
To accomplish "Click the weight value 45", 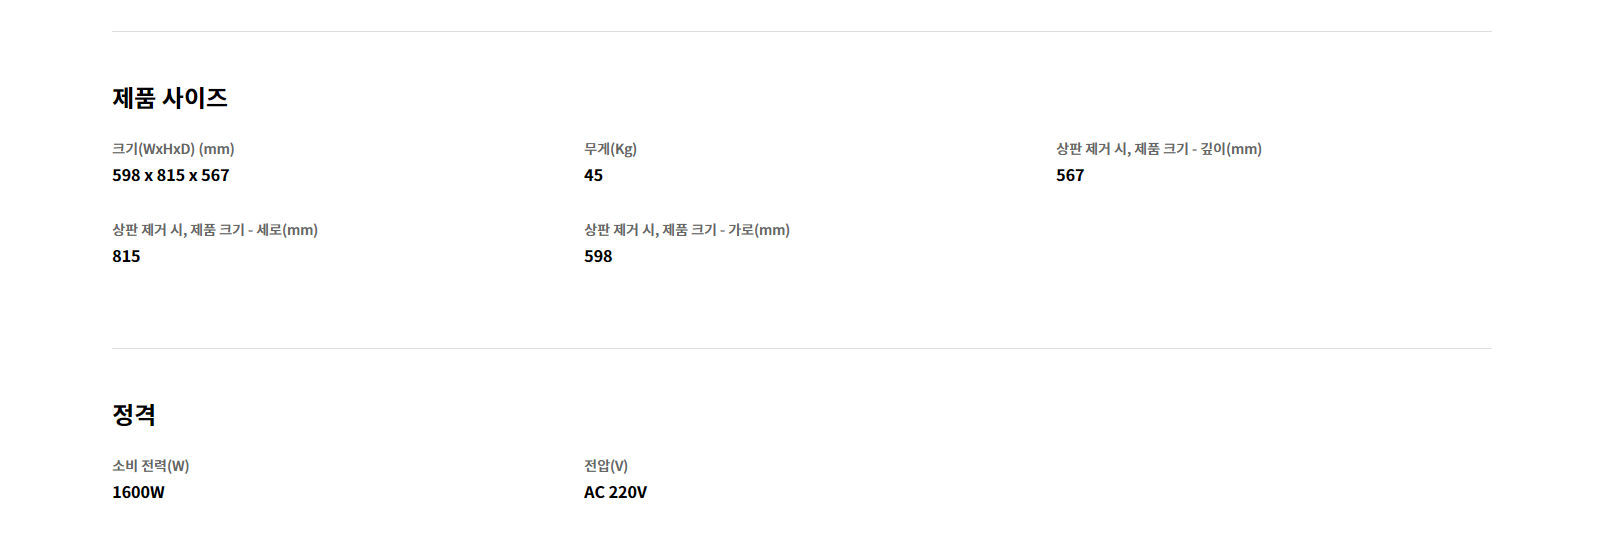I will click(x=594, y=175).
